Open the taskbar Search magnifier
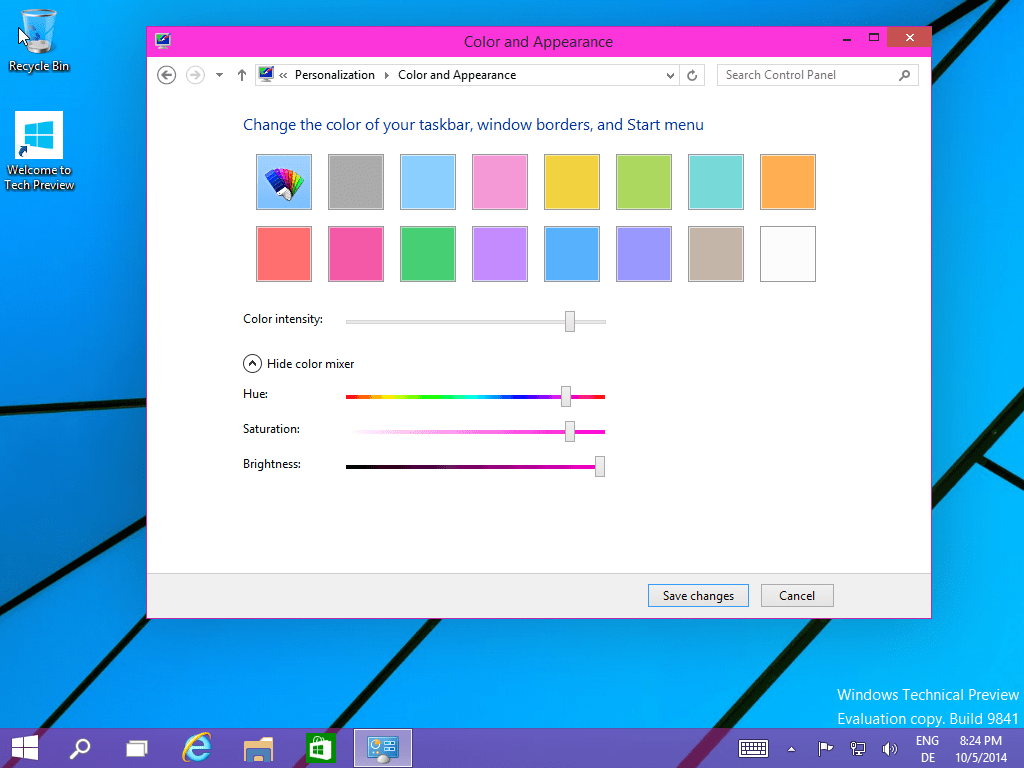 pyautogui.click(x=79, y=748)
